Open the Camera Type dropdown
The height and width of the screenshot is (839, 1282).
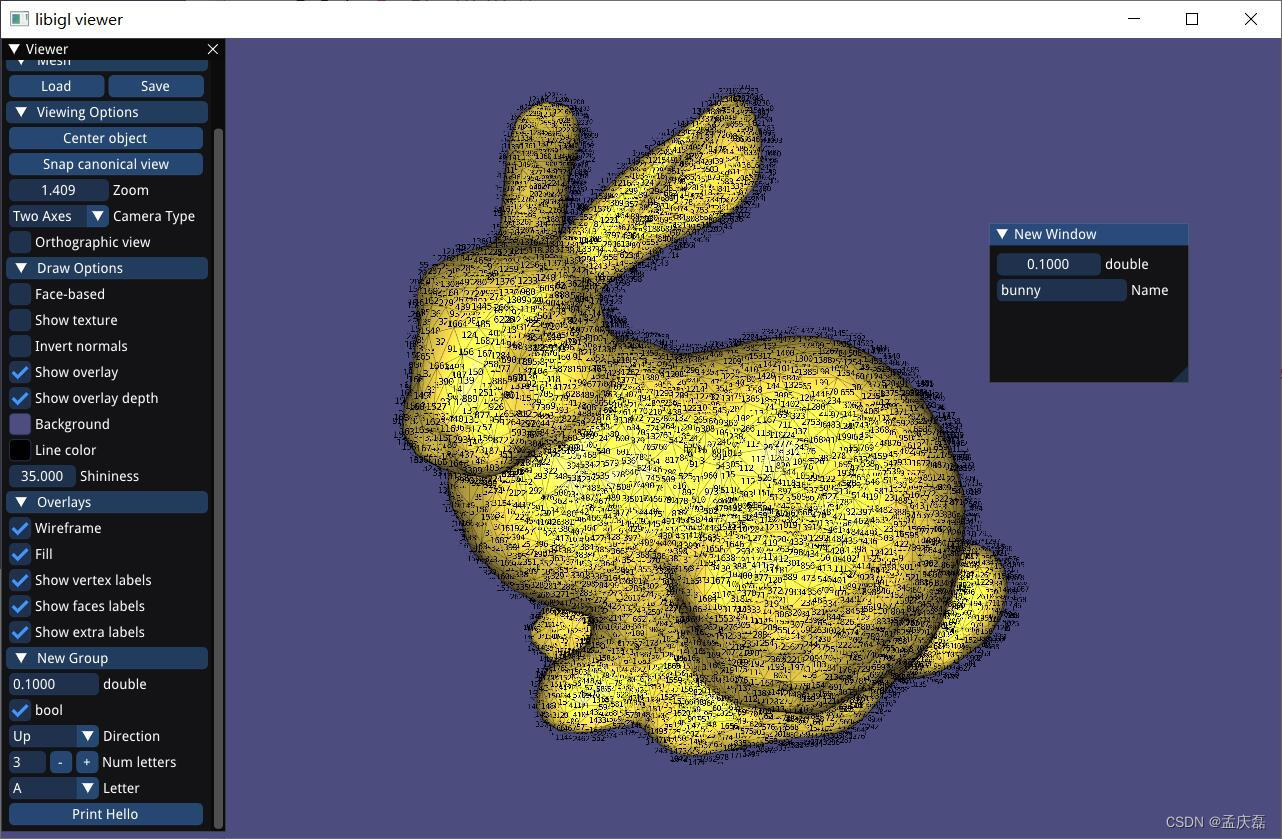point(58,216)
